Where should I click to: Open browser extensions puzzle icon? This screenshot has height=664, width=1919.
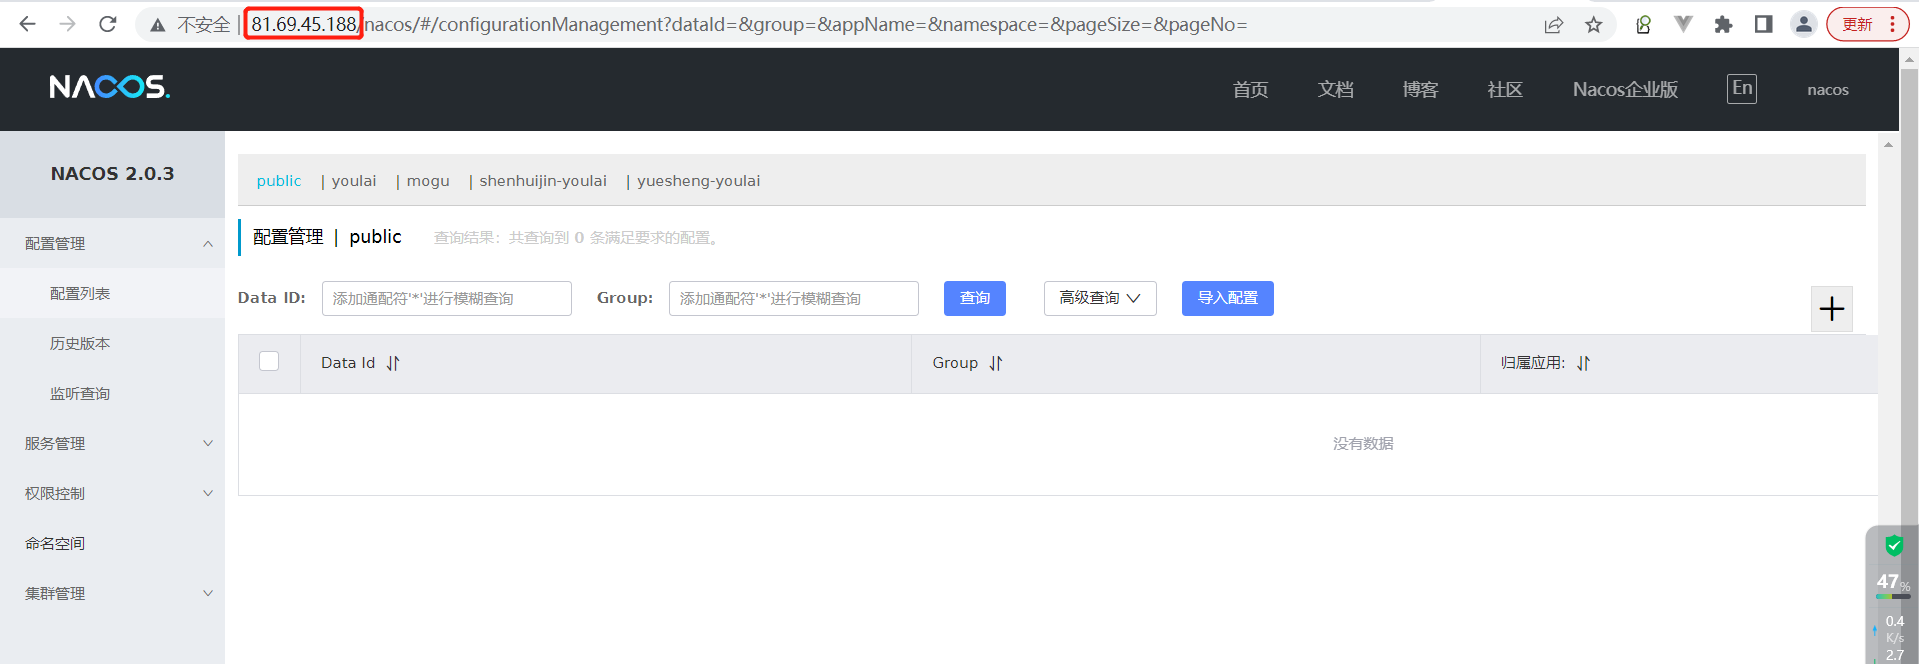[1723, 24]
